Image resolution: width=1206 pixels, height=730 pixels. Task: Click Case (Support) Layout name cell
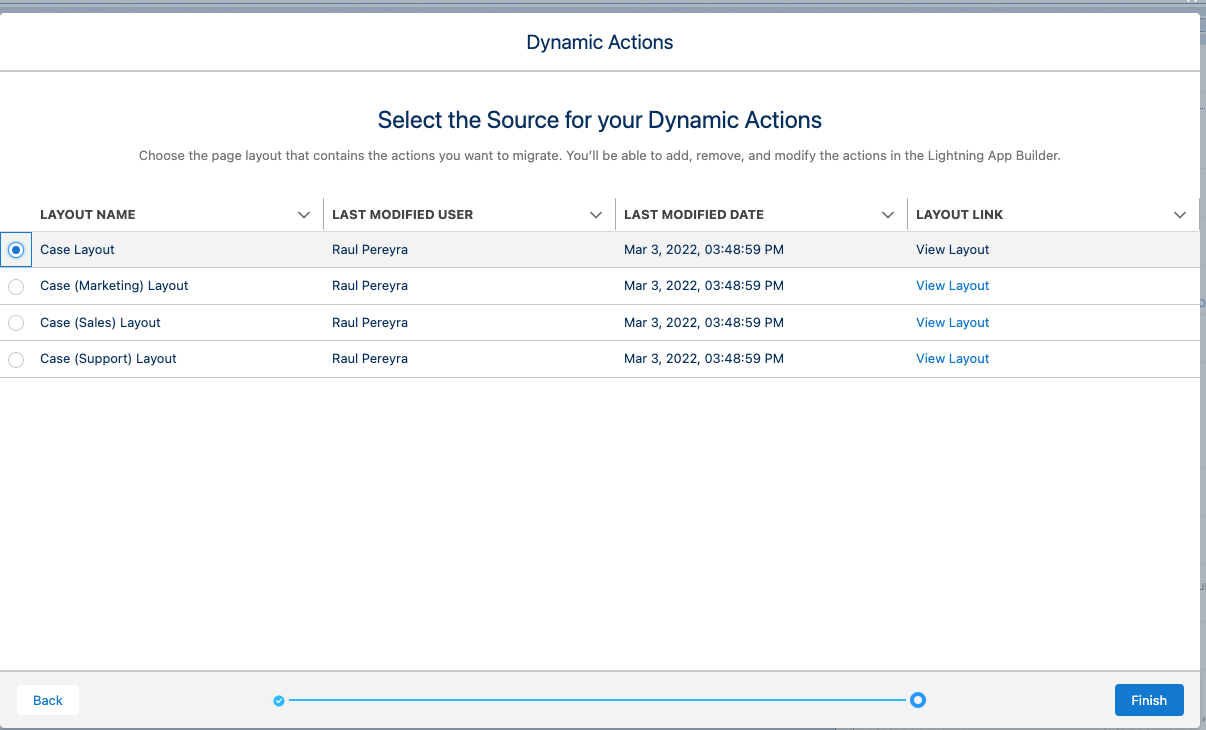point(108,359)
